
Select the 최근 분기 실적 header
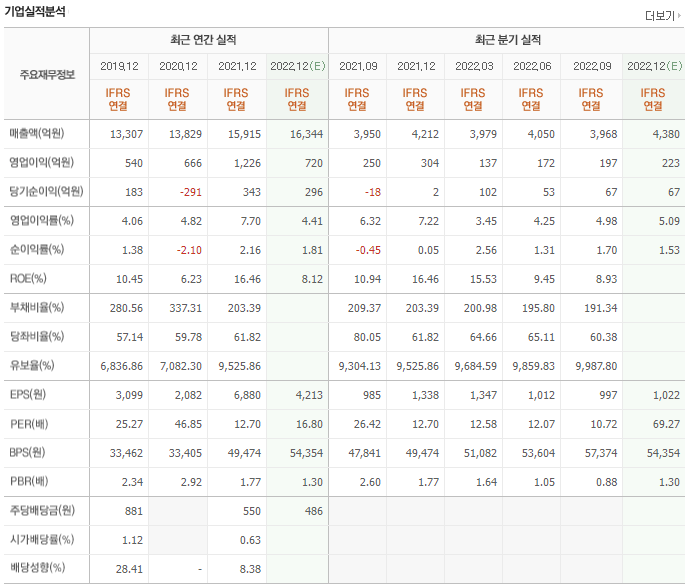click(508, 40)
